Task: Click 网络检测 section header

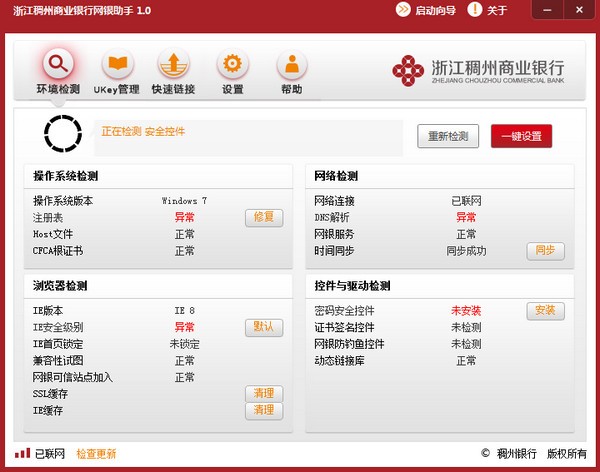Action: [336, 176]
